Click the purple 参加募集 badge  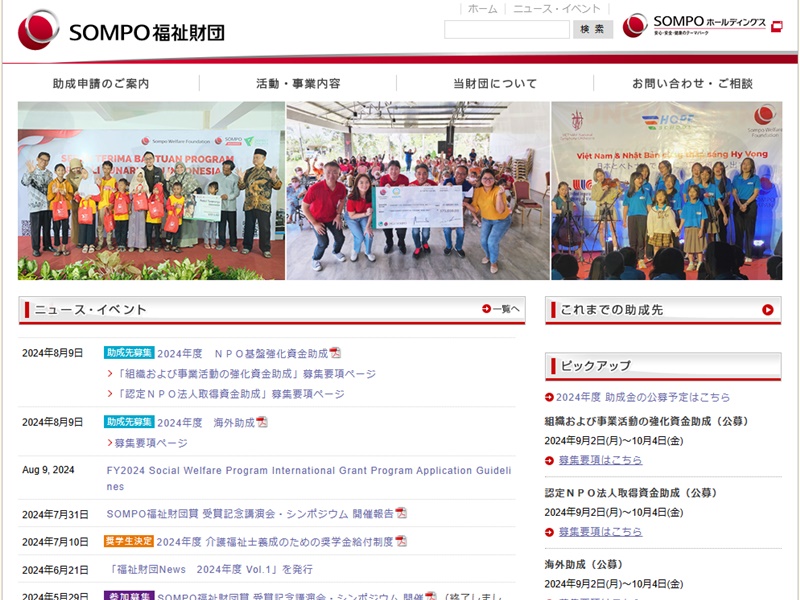129,595
